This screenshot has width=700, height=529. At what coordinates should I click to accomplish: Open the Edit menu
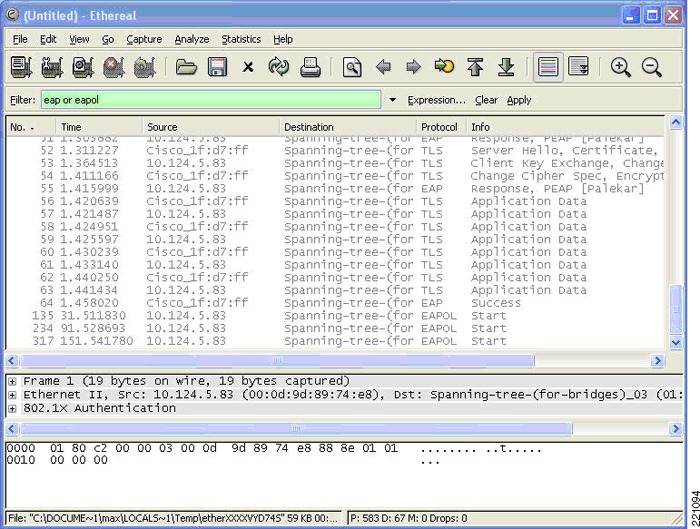coord(48,39)
